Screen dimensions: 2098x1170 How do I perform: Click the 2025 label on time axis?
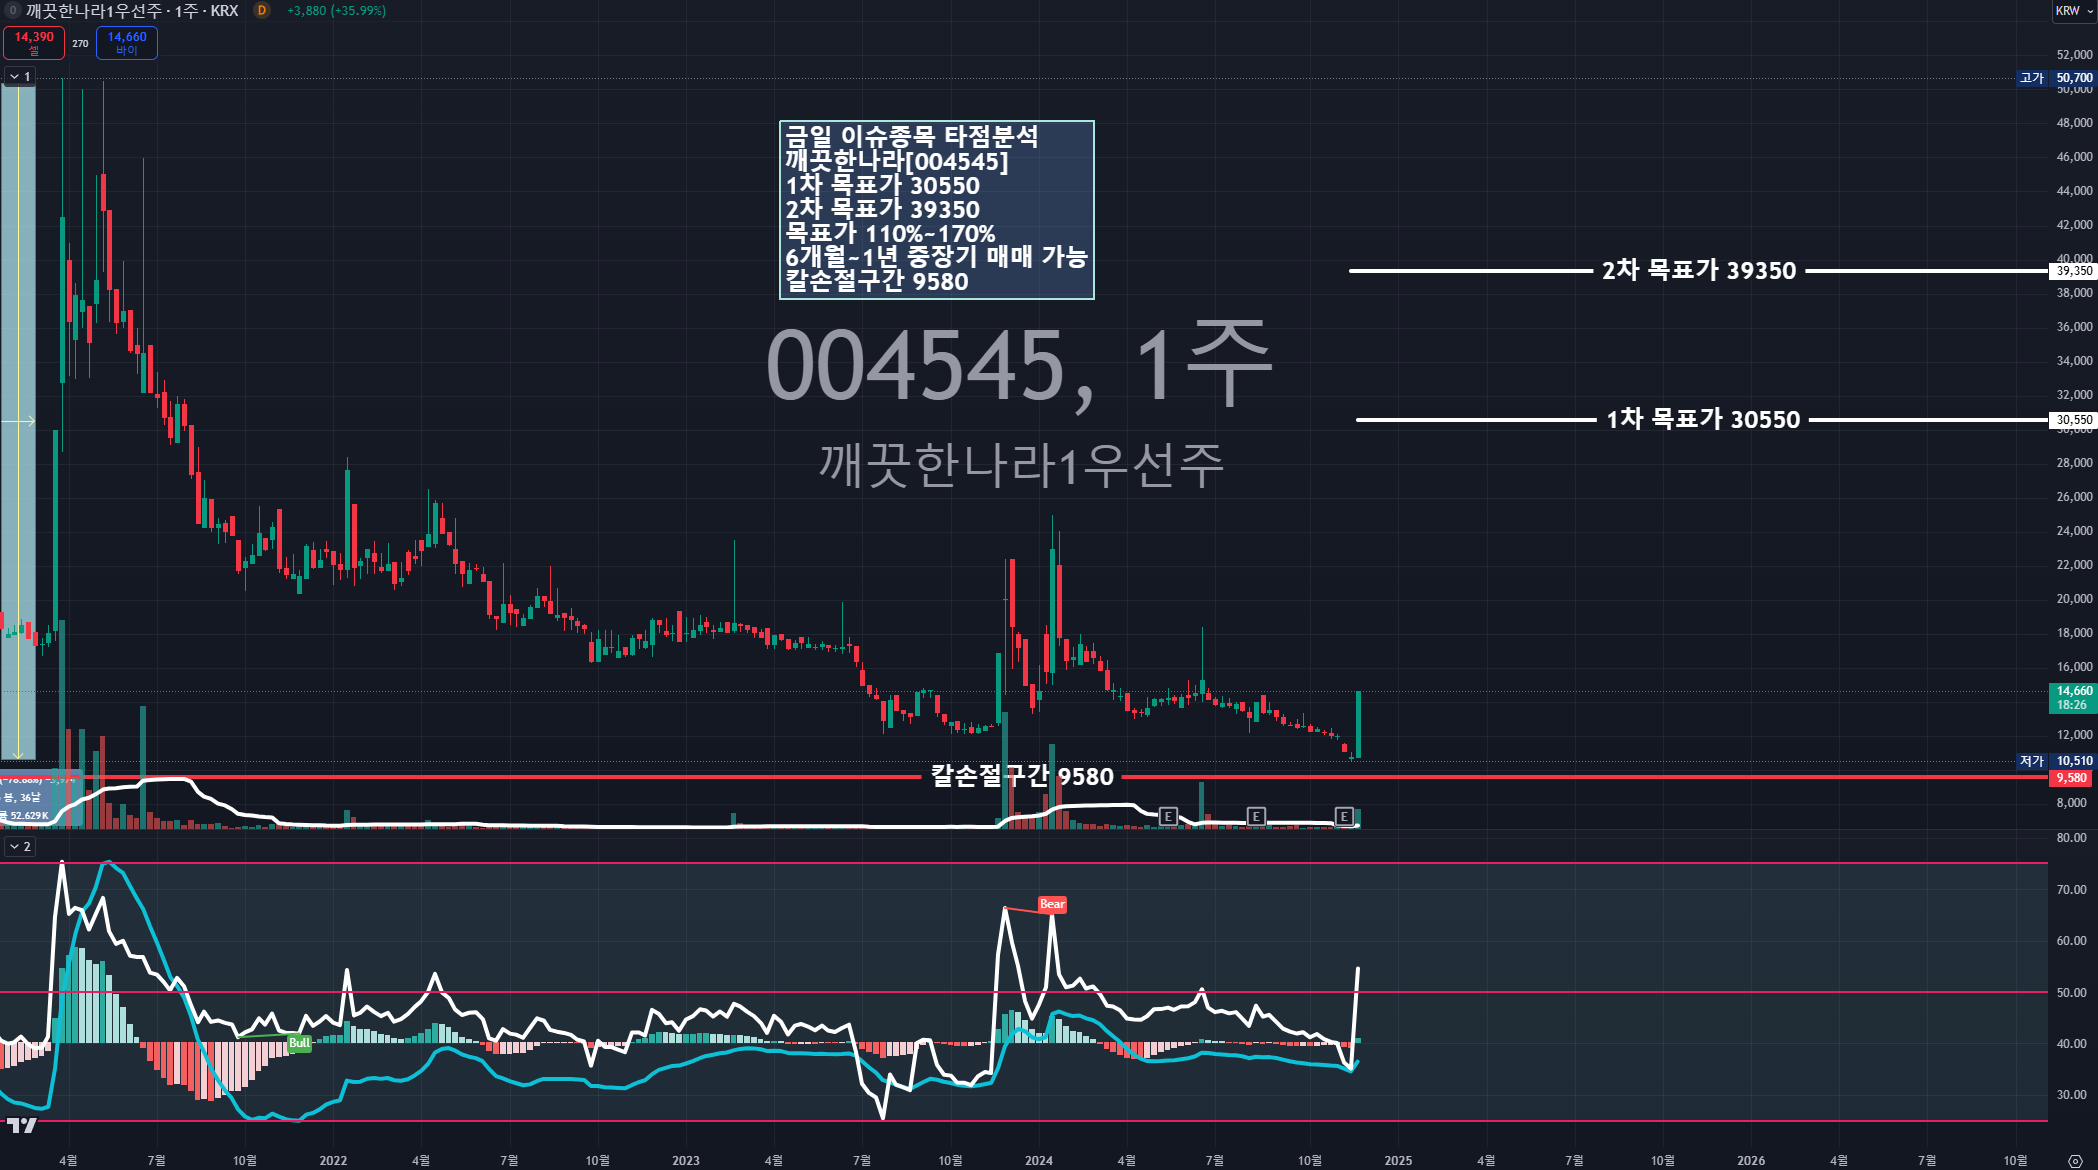tap(1398, 1161)
